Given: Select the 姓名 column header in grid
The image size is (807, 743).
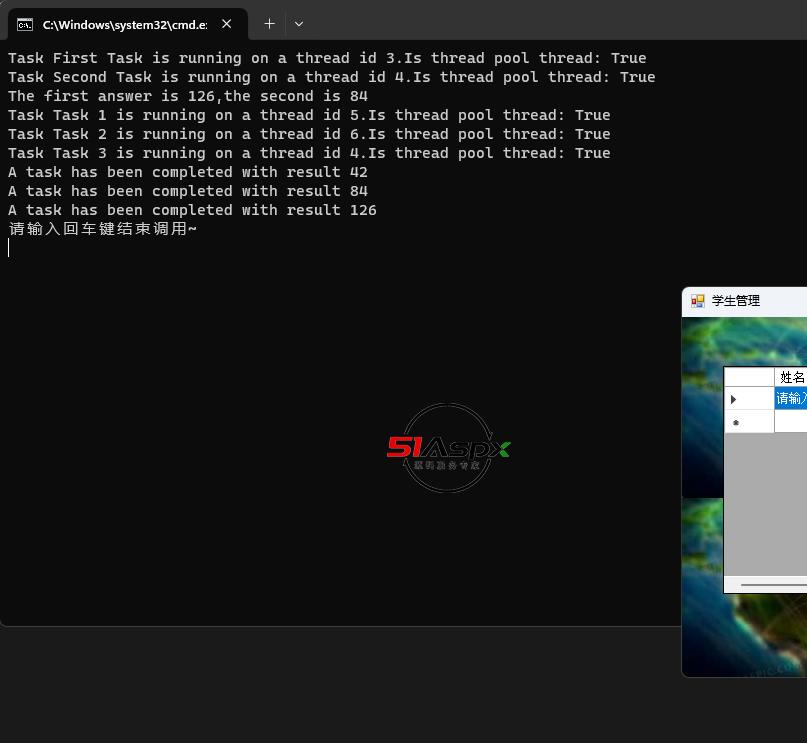Looking at the screenshot, I should [791, 377].
